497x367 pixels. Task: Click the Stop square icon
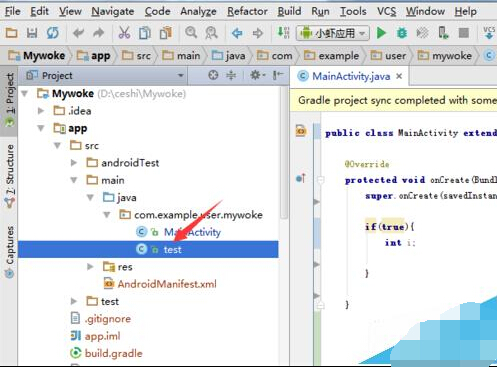(464, 33)
